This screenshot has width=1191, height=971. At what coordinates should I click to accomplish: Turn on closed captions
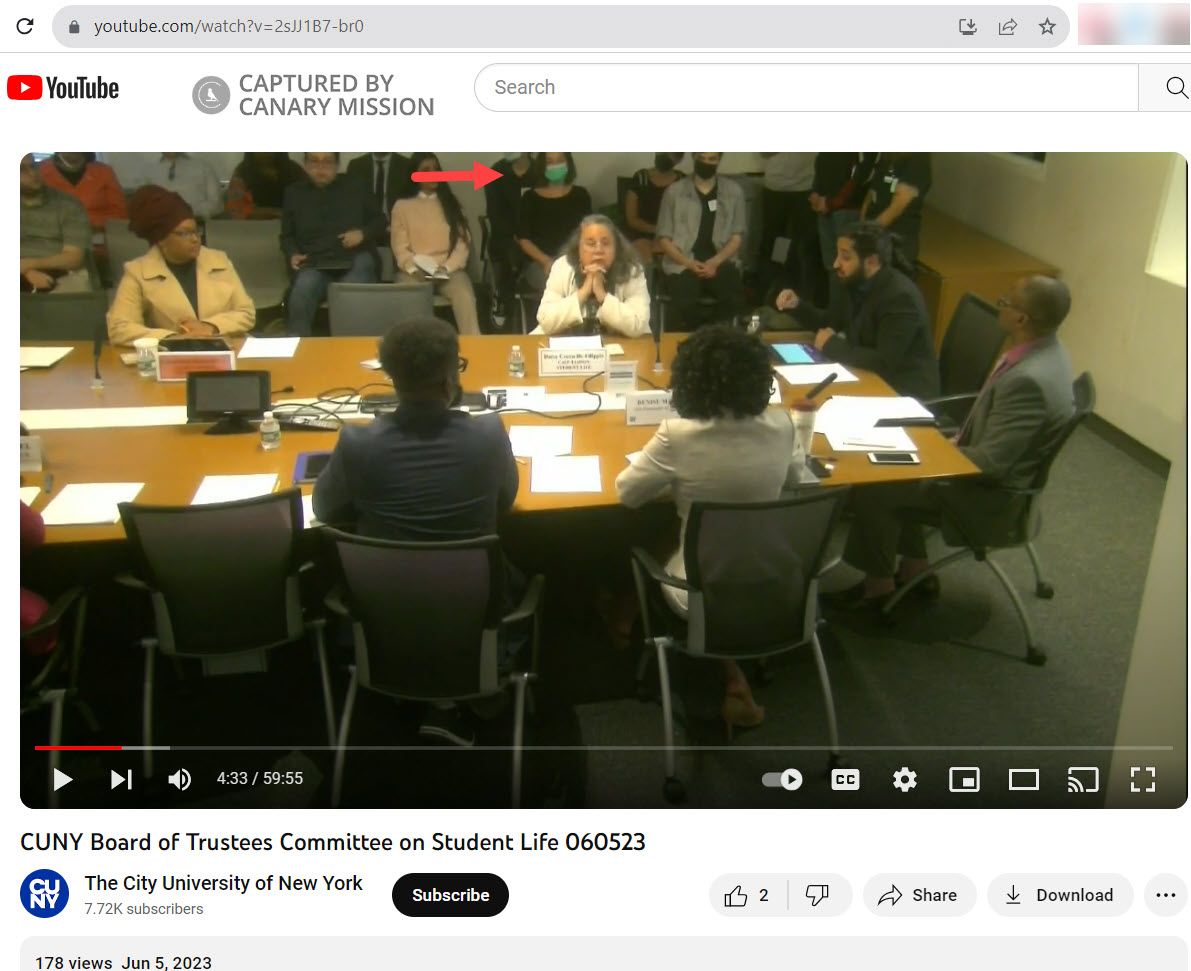845,779
